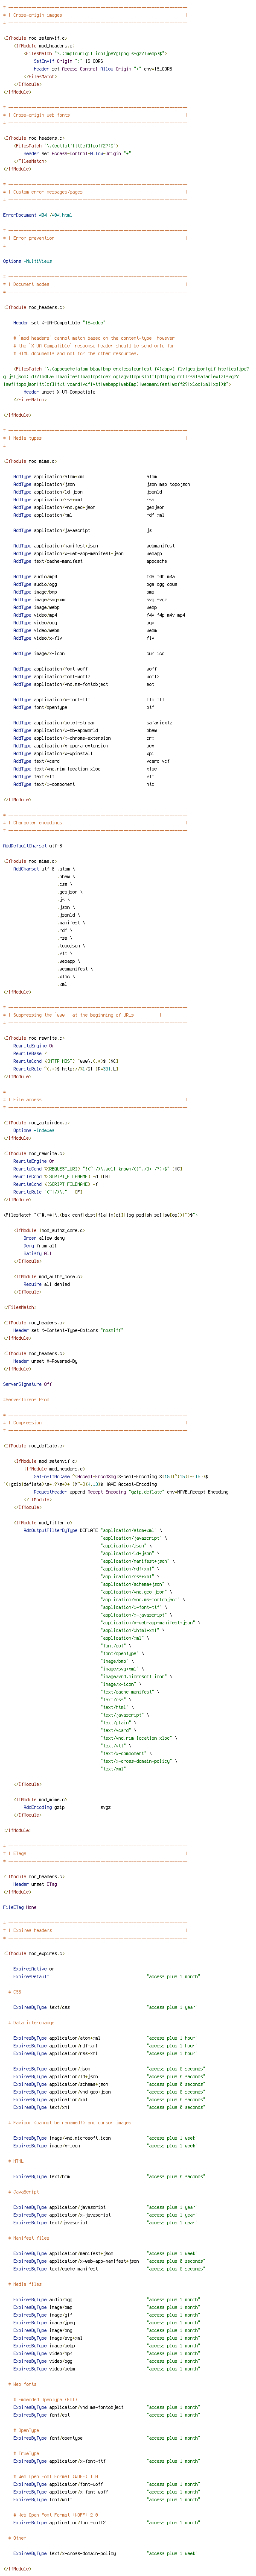Click the 'AddType application/octet-stream' line
This screenshot has height=2576, width=256.
[92, 722]
